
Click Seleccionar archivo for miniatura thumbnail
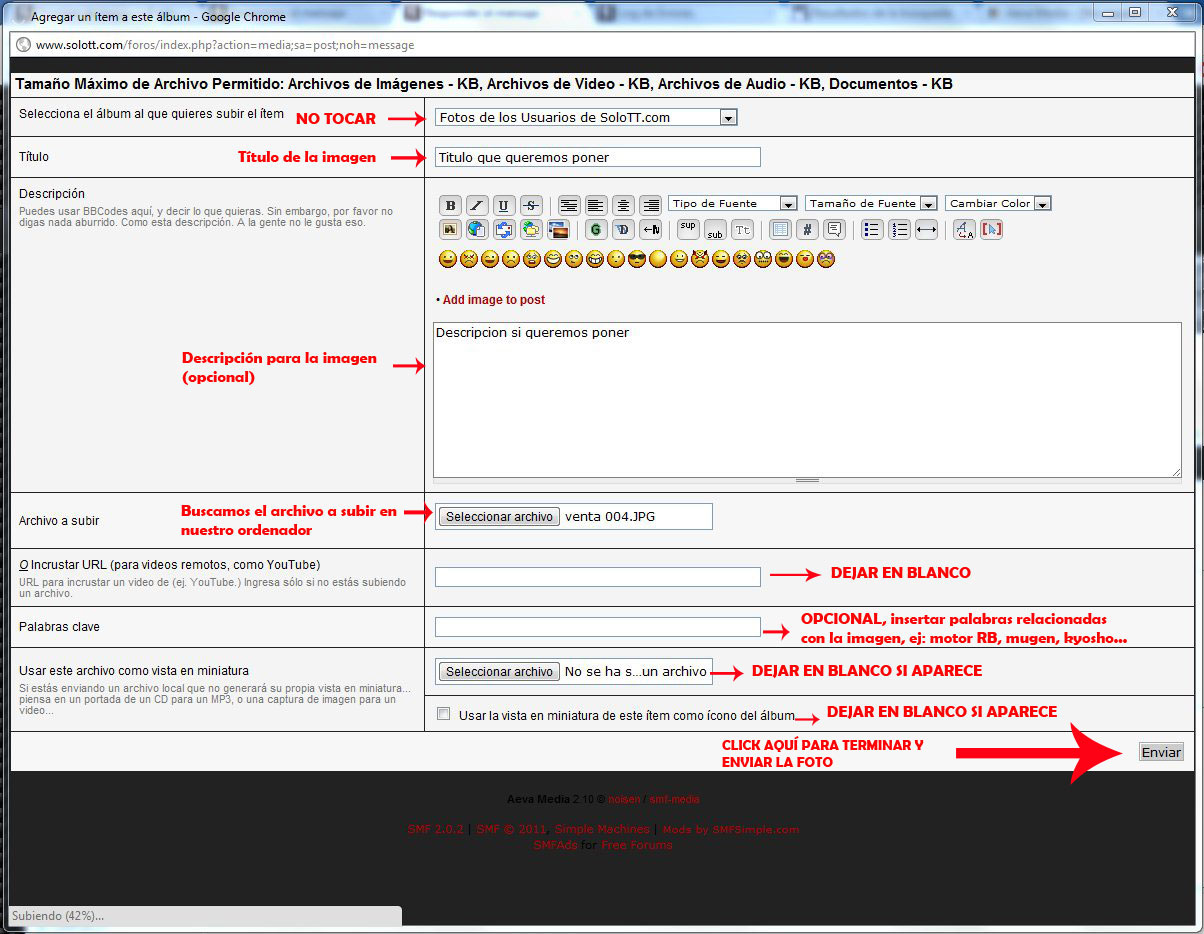click(500, 672)
